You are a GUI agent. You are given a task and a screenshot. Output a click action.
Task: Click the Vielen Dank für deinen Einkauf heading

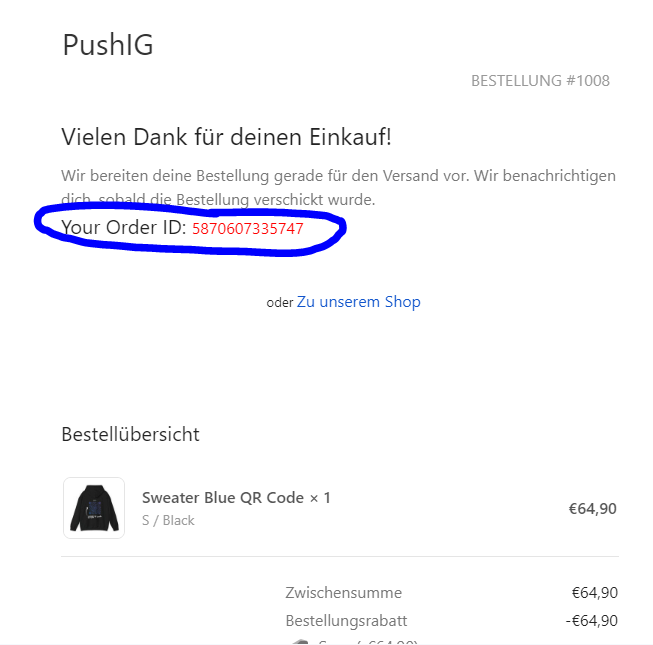227,137
